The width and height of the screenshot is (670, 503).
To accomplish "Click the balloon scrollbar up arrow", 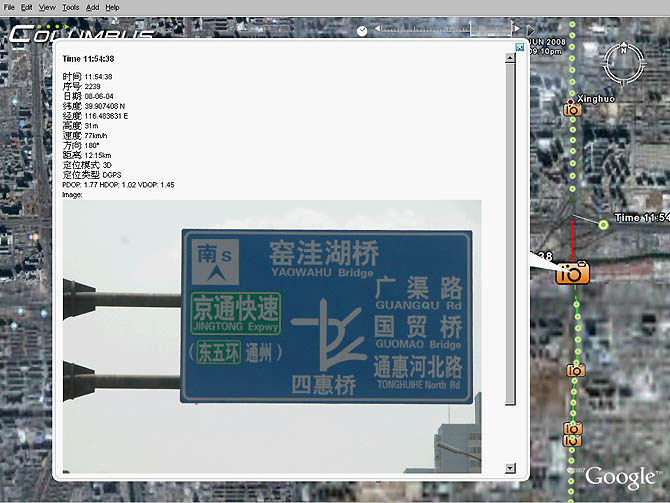I will tap(510, 58).
